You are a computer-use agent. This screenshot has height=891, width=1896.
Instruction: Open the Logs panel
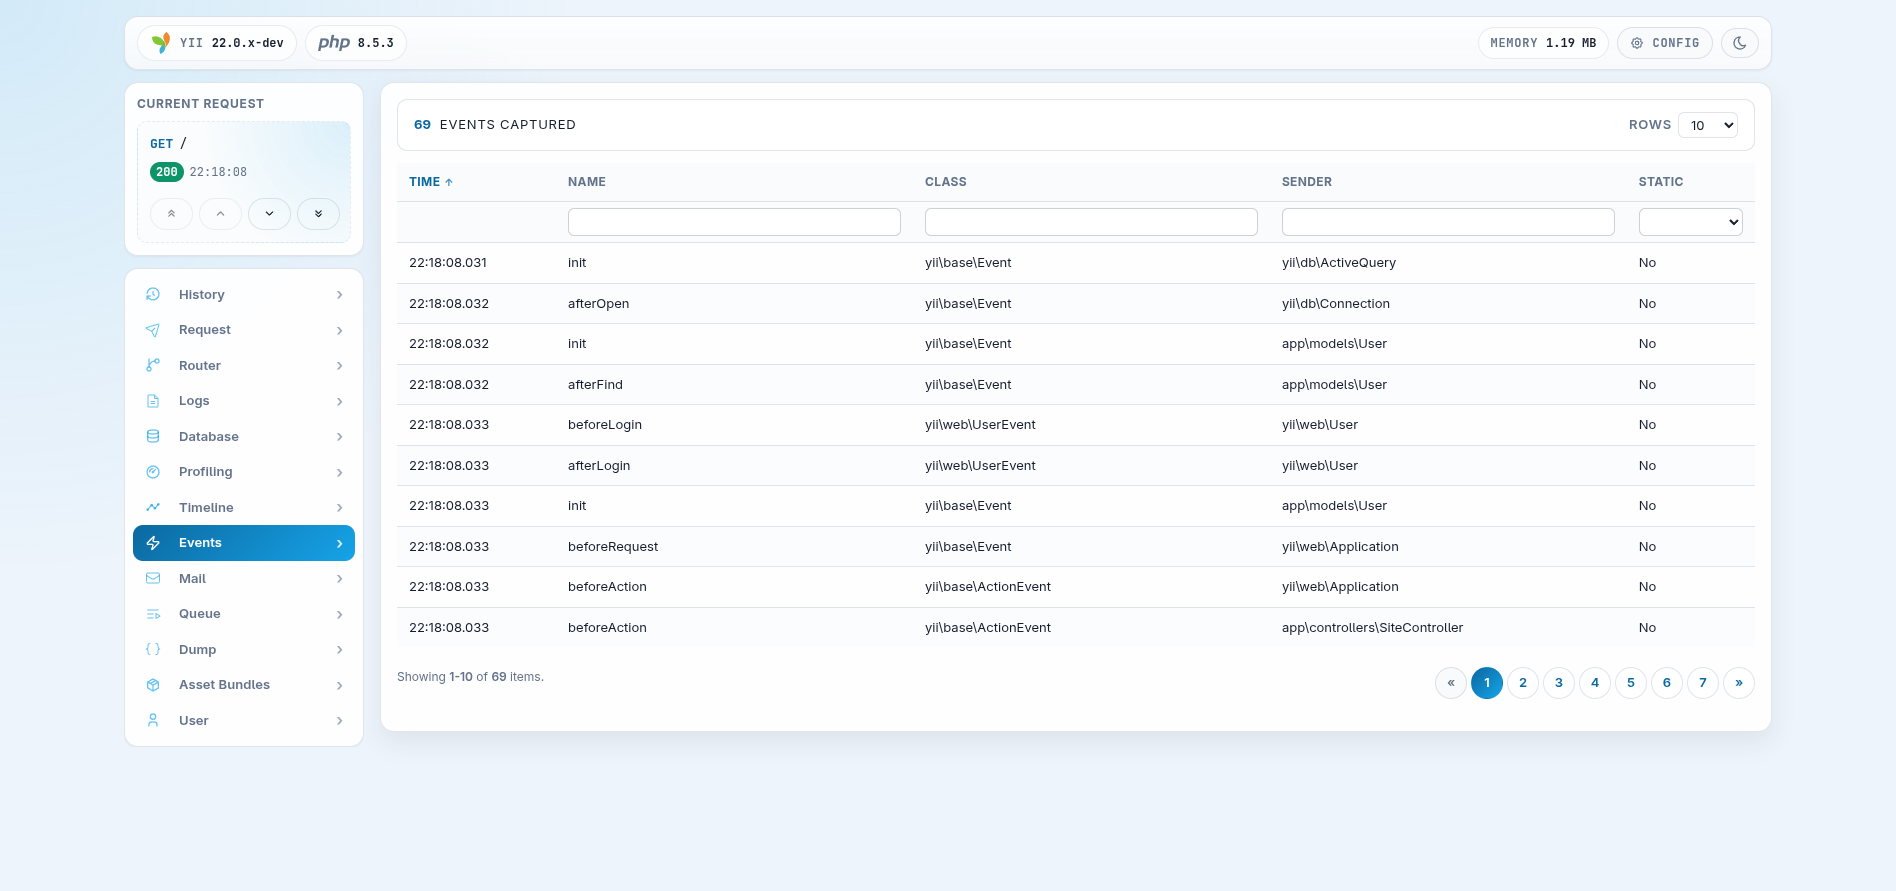pyautogui.click(x=244, y=401)
